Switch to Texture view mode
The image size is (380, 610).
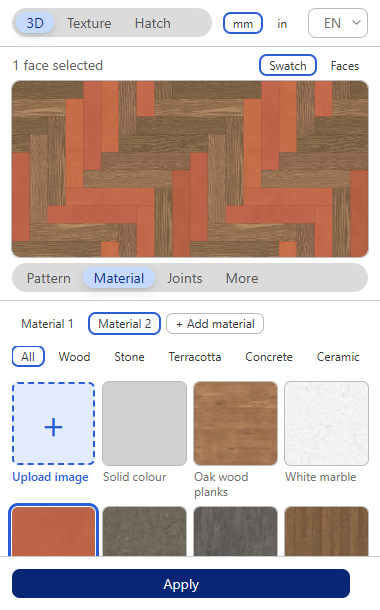(x=89, y=23)
